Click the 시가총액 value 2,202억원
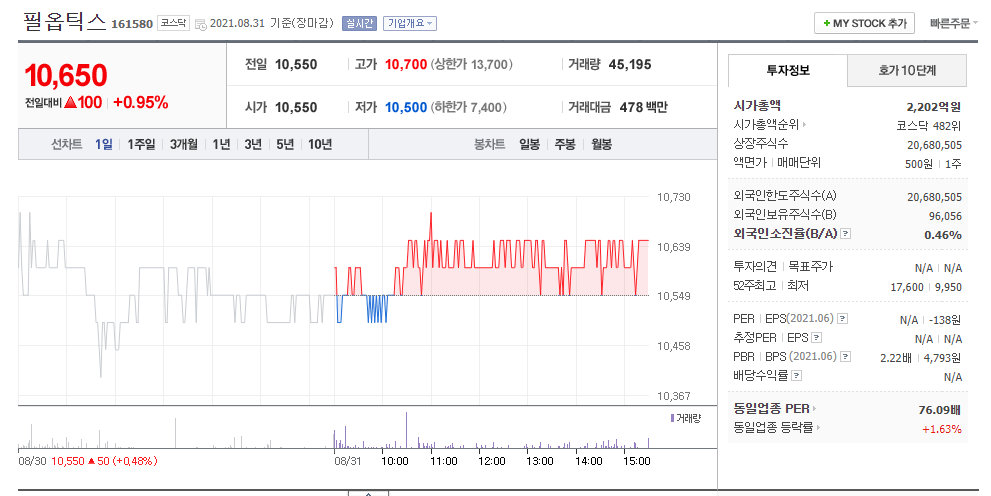 (x=933, y=107)
